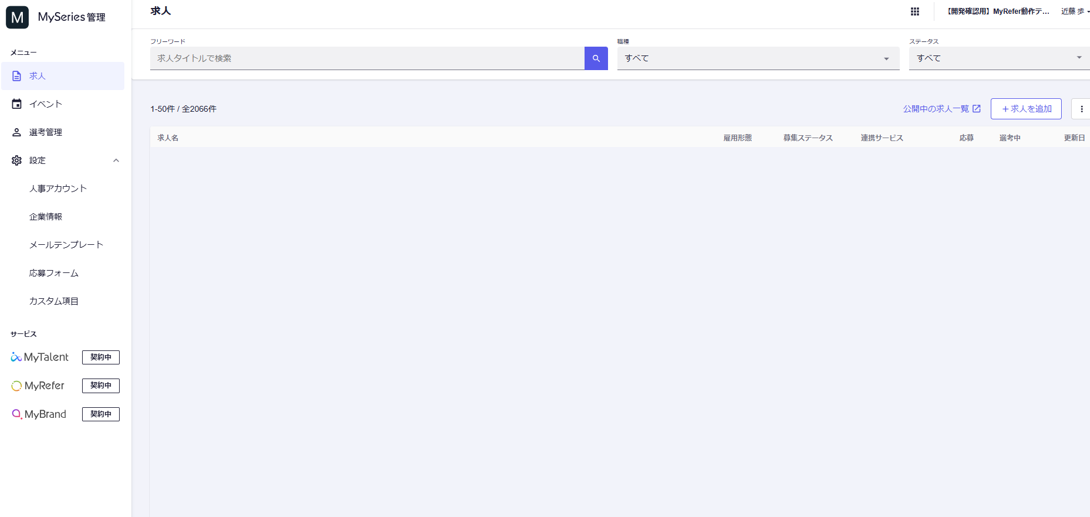Open the three-dot more options menu

[1081, 109]
